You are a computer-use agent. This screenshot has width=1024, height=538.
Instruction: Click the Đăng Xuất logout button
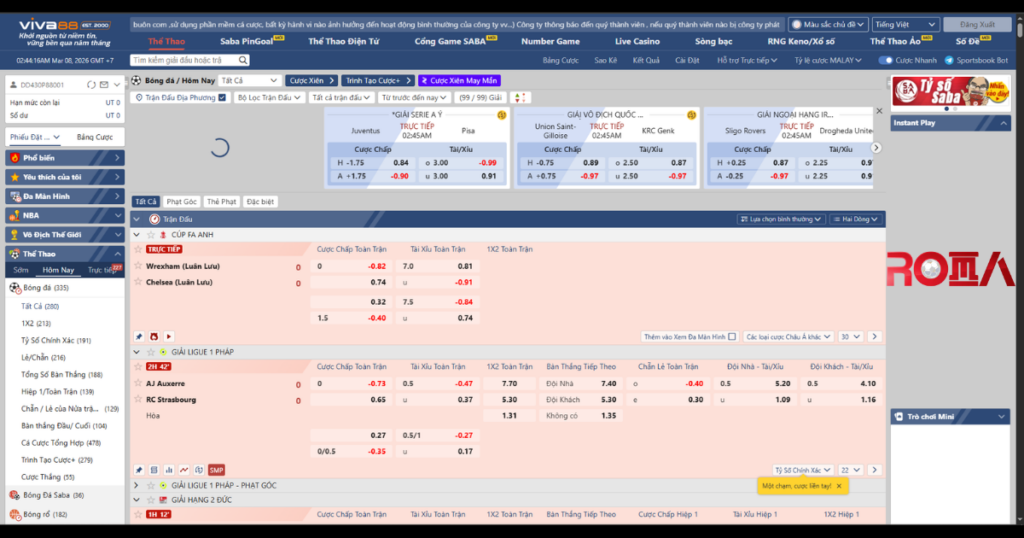coord(978,24)
